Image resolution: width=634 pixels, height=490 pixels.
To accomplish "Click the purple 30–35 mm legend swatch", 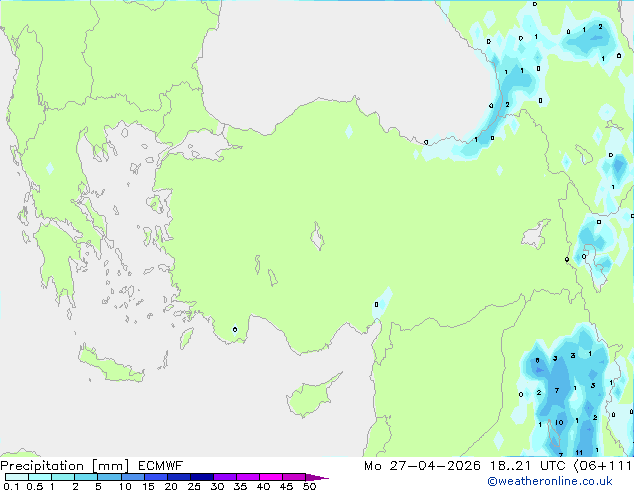I will pyautogui.click(x=225, y=477).
